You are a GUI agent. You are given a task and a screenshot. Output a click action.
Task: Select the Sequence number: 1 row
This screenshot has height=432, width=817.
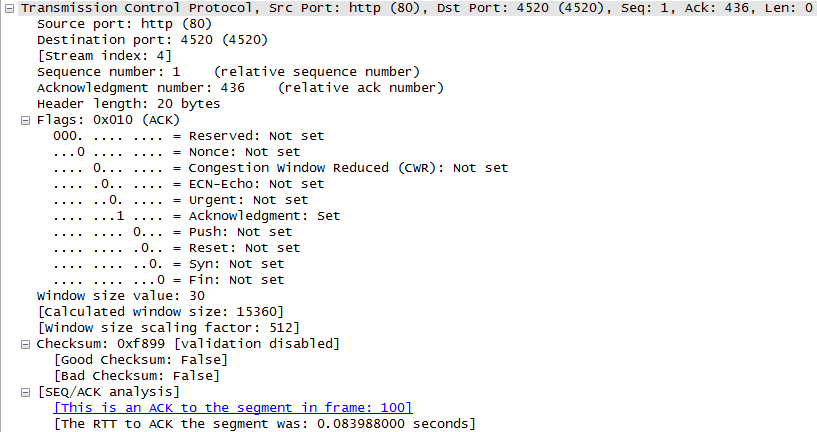228,72
